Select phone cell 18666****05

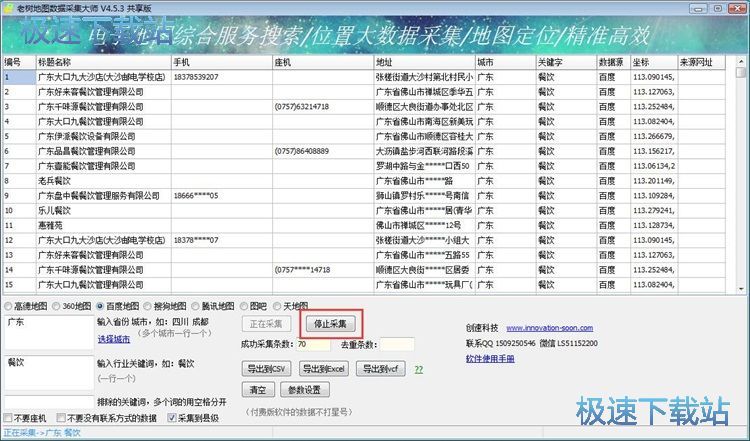tap(222, 196)
